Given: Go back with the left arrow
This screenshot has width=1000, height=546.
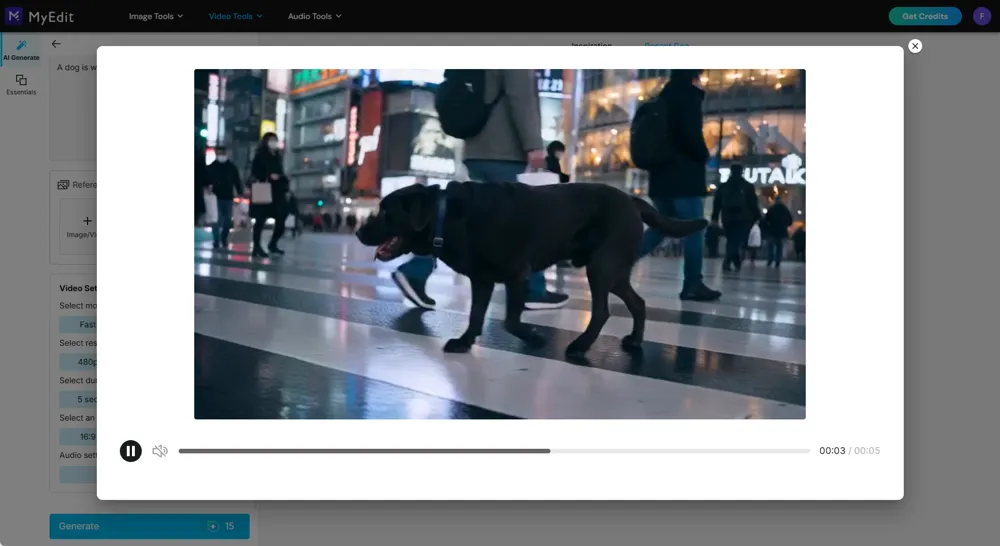Looking at the screenshot, I should [x=56, y=44].
